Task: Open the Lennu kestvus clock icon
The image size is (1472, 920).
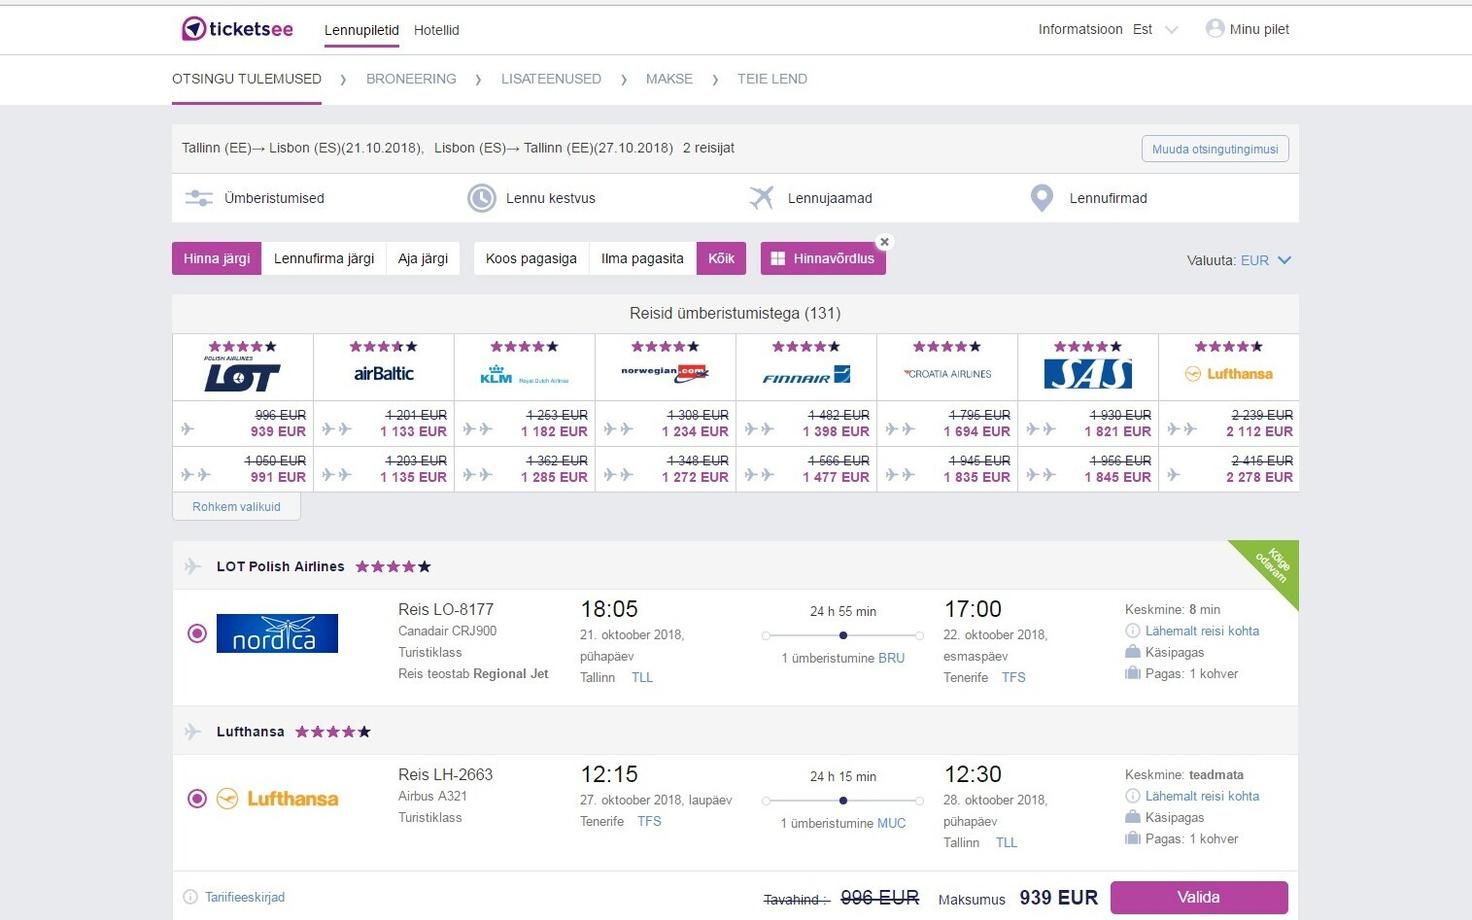Action: click(x=482, y=198)
